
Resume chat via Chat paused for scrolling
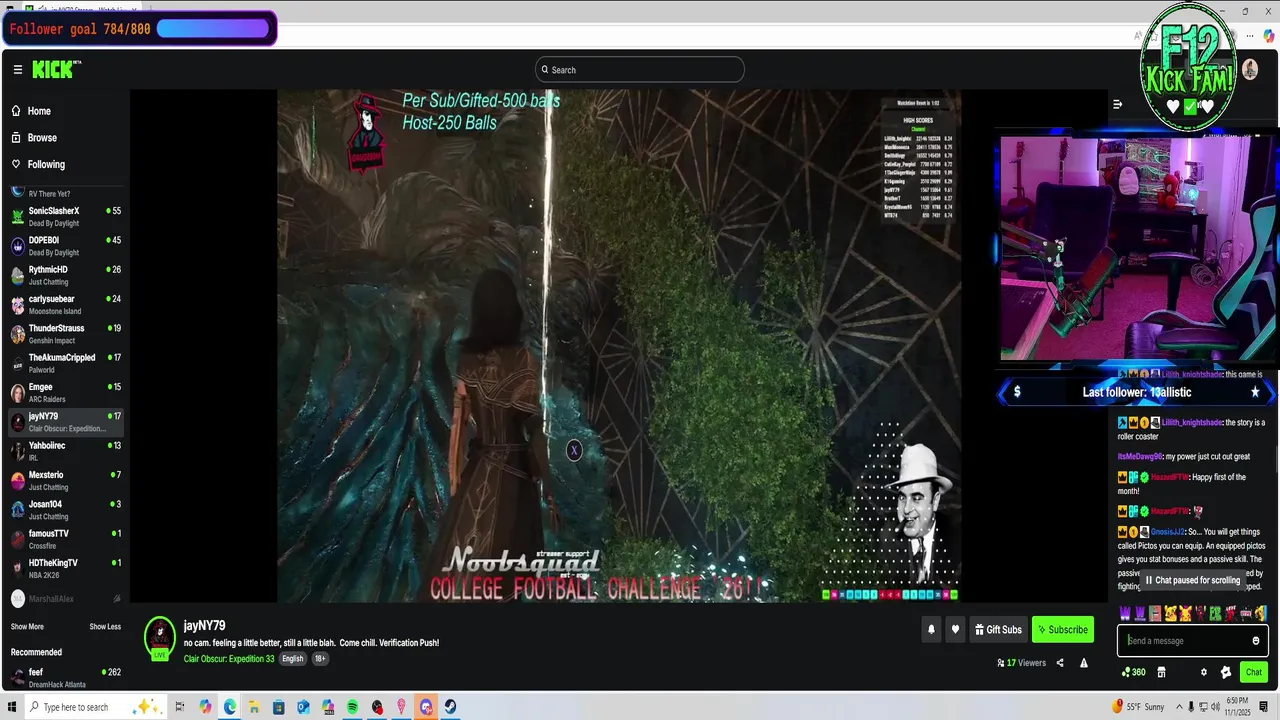coord(1192,580)
